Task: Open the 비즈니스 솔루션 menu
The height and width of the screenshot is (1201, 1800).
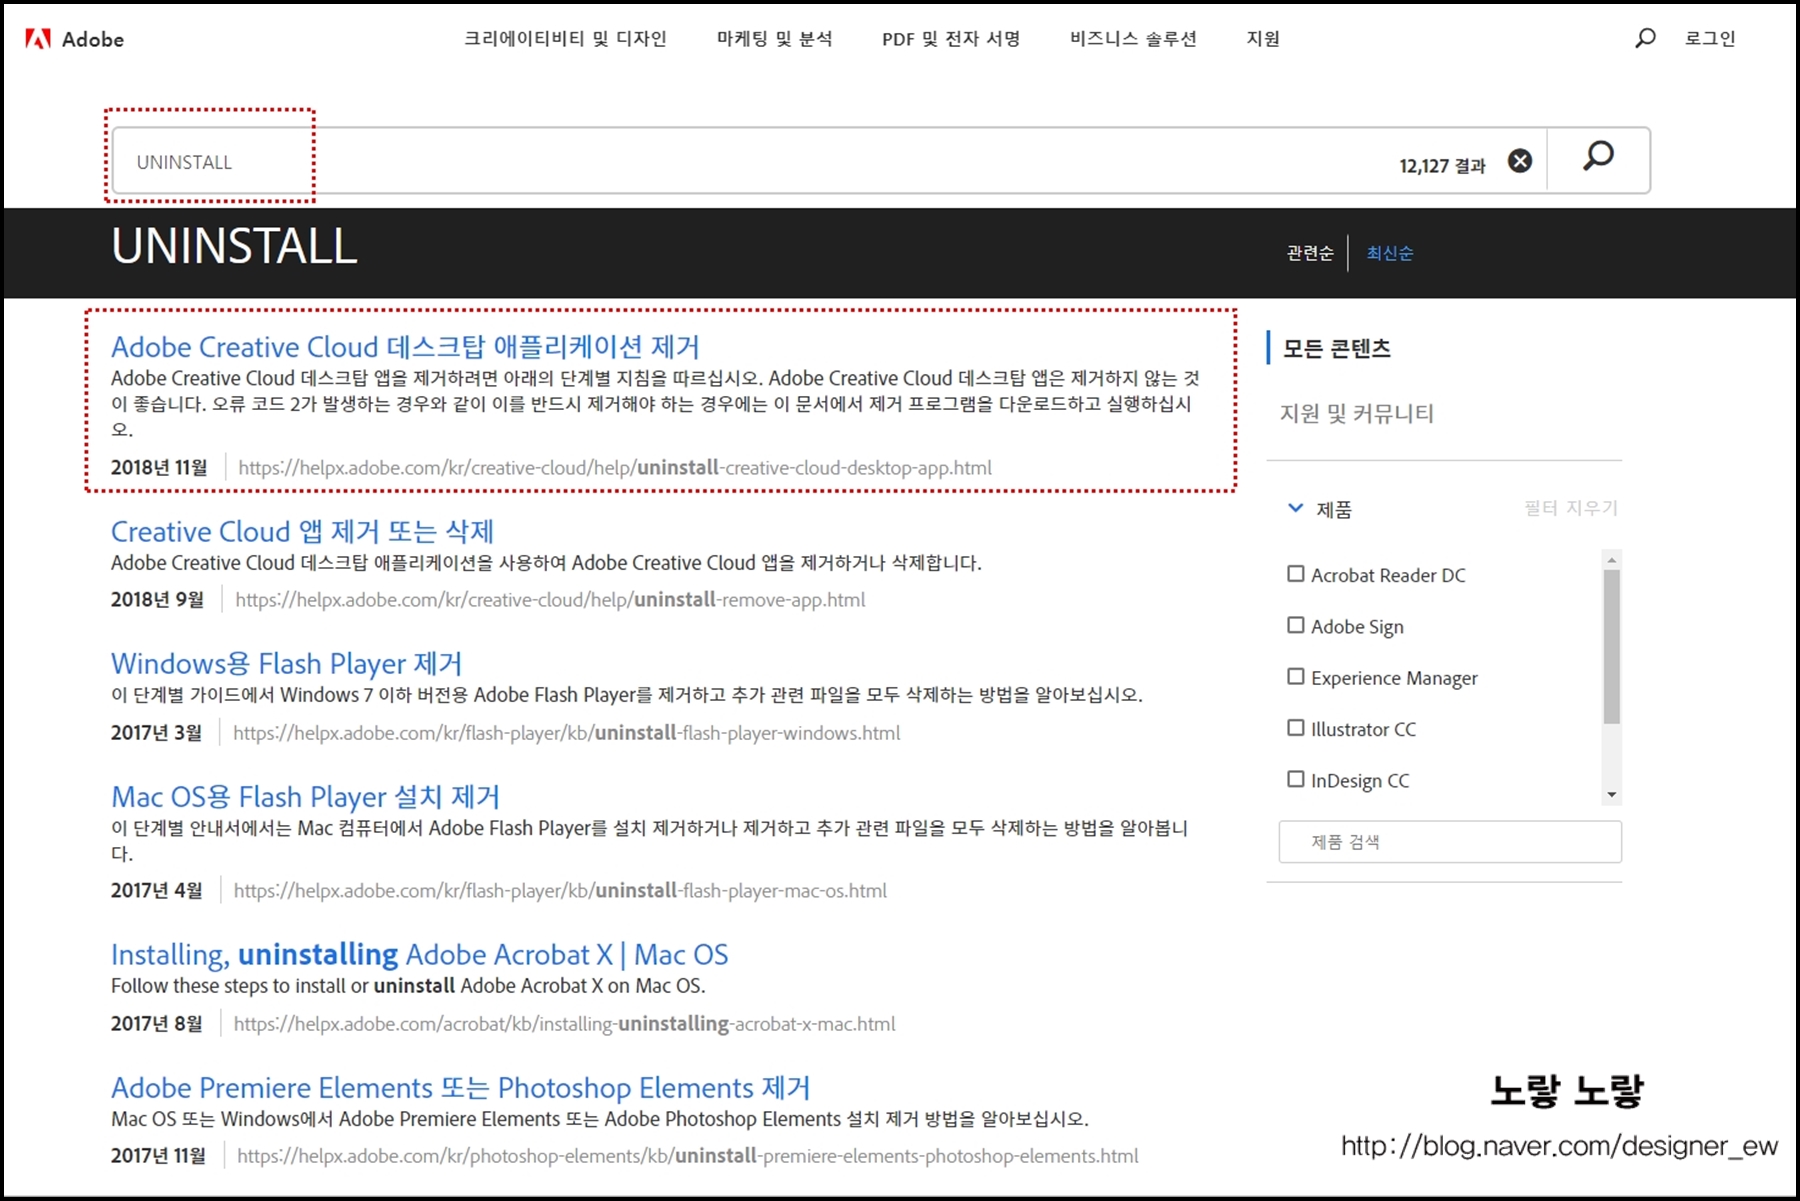Action: 1133,39
